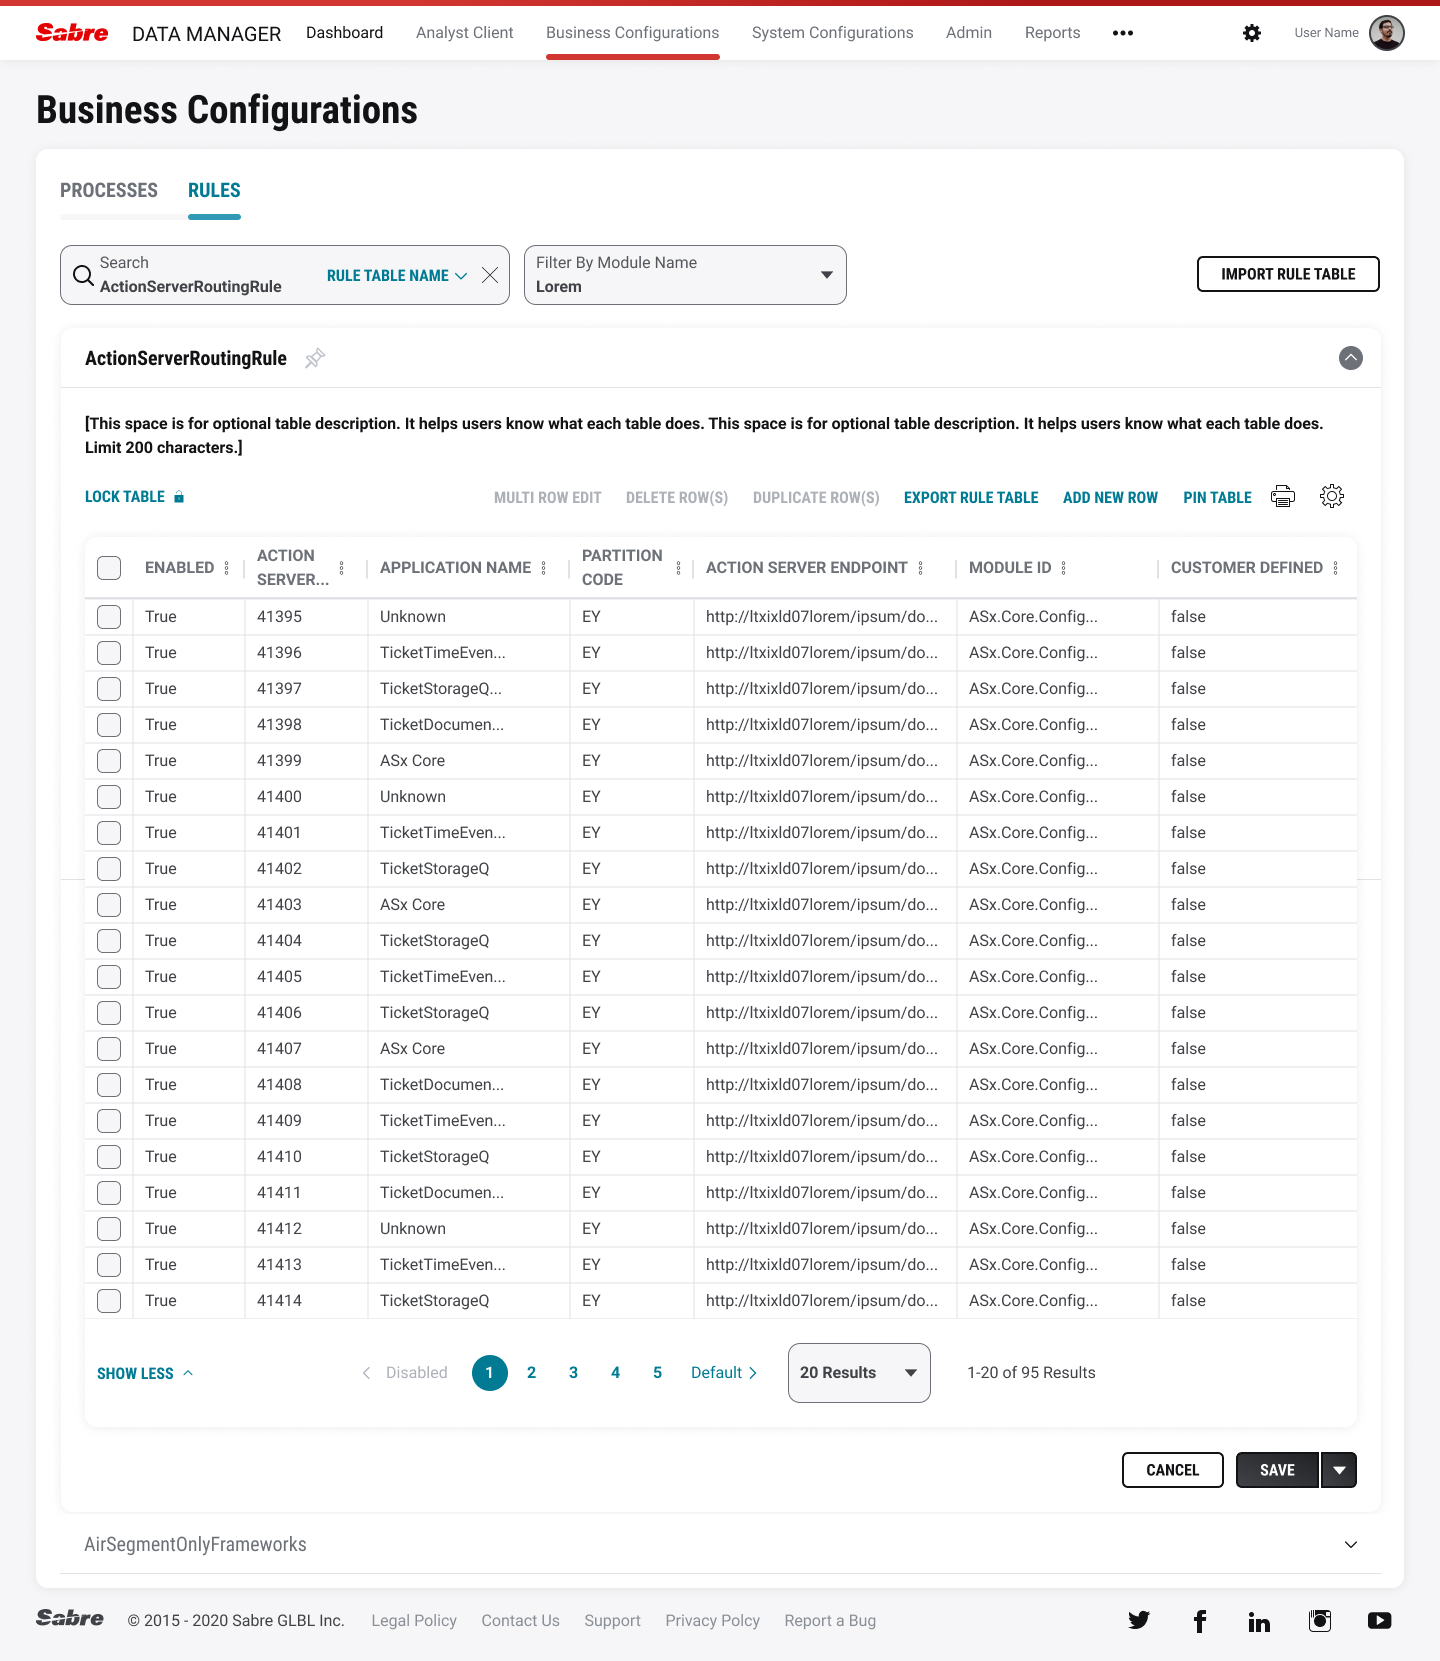Select the checkbox for row 41400

point(109,797)
